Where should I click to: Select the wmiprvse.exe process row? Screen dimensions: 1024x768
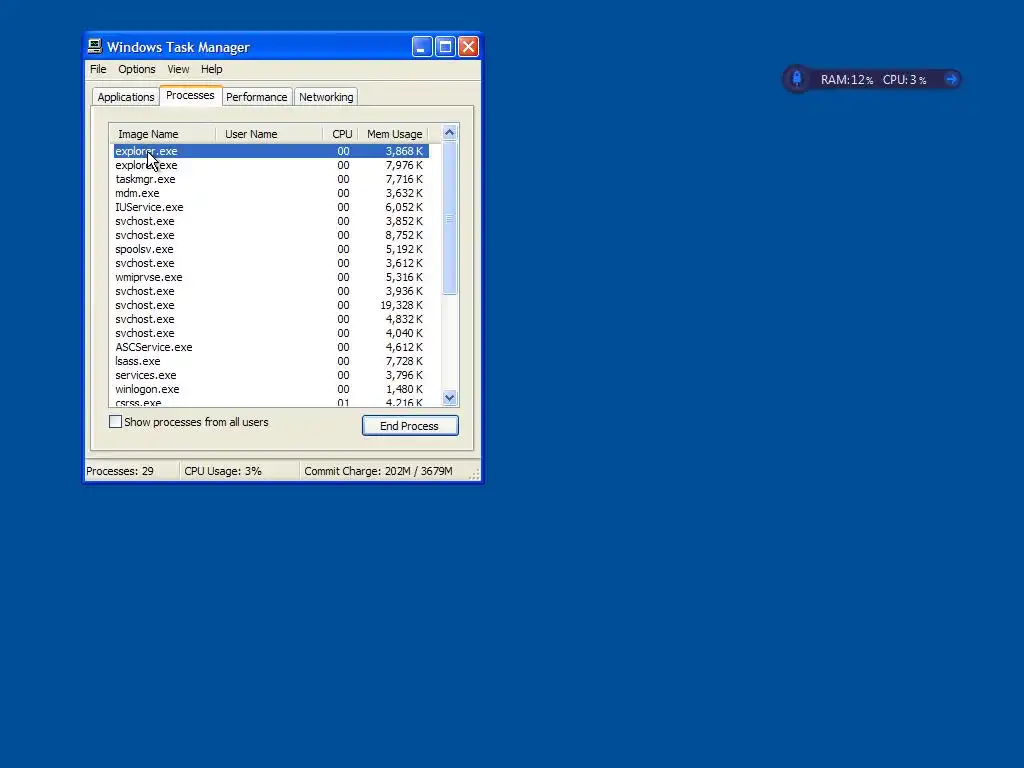[x=271, y=278]
